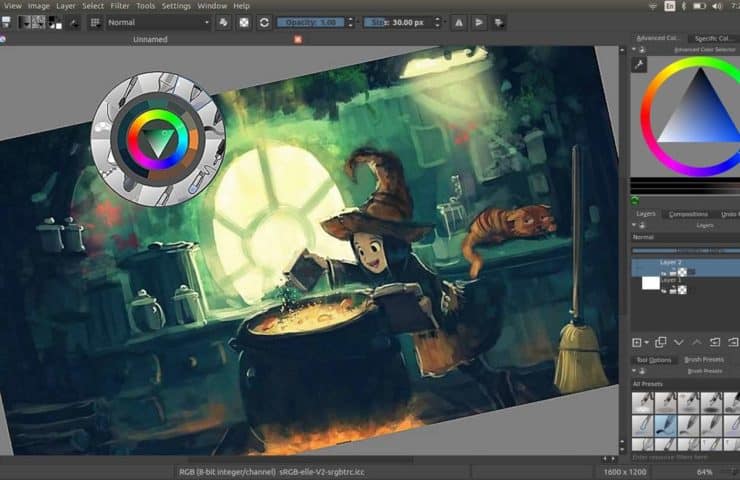The image size is (740, 480).
Task: Click the Opacity slider in toolbar
Action: (x=310, y=21)
